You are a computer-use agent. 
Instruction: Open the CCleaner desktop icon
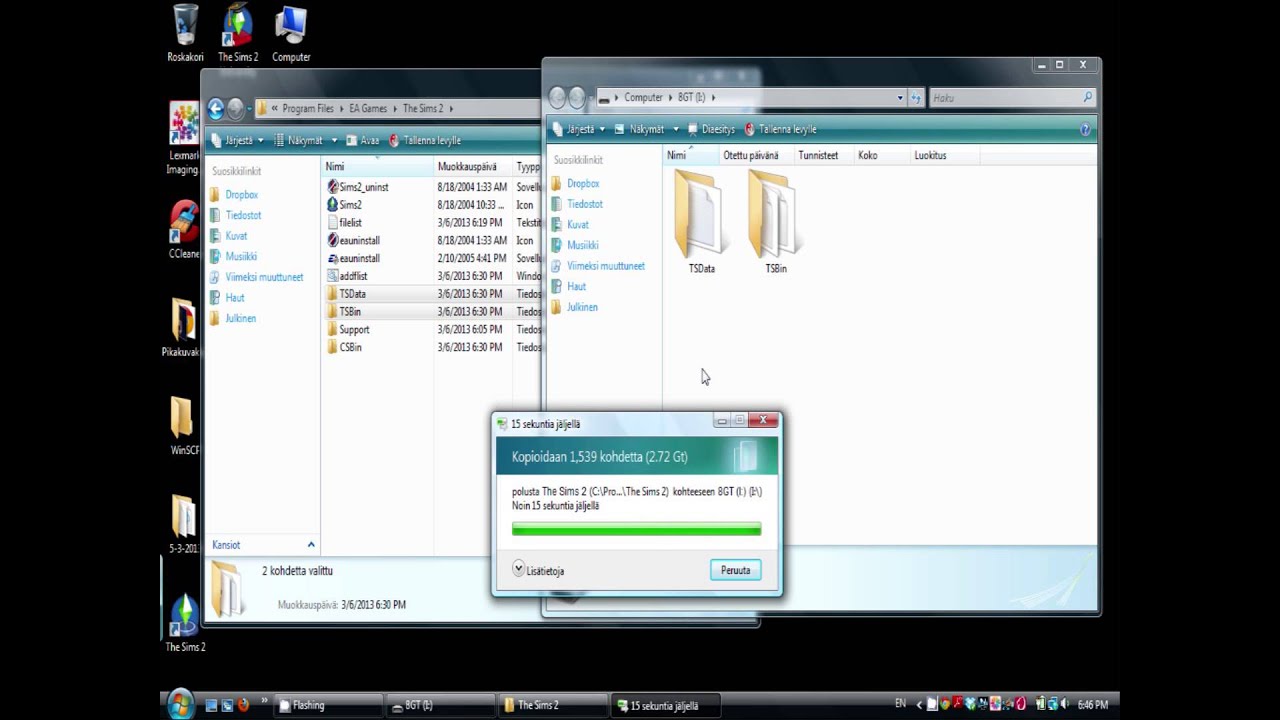184,230
